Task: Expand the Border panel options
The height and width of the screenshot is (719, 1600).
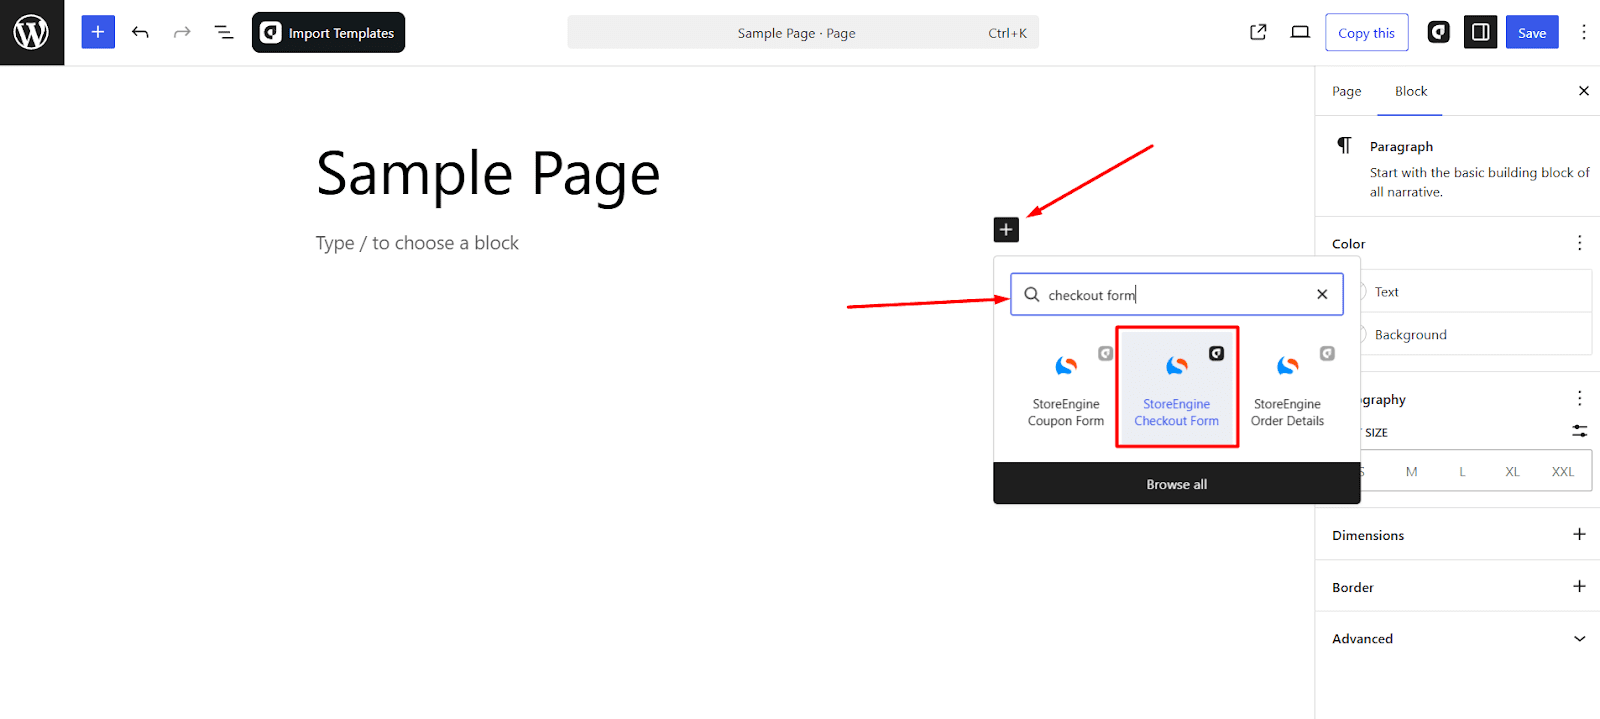Action: coord(1579,586)
